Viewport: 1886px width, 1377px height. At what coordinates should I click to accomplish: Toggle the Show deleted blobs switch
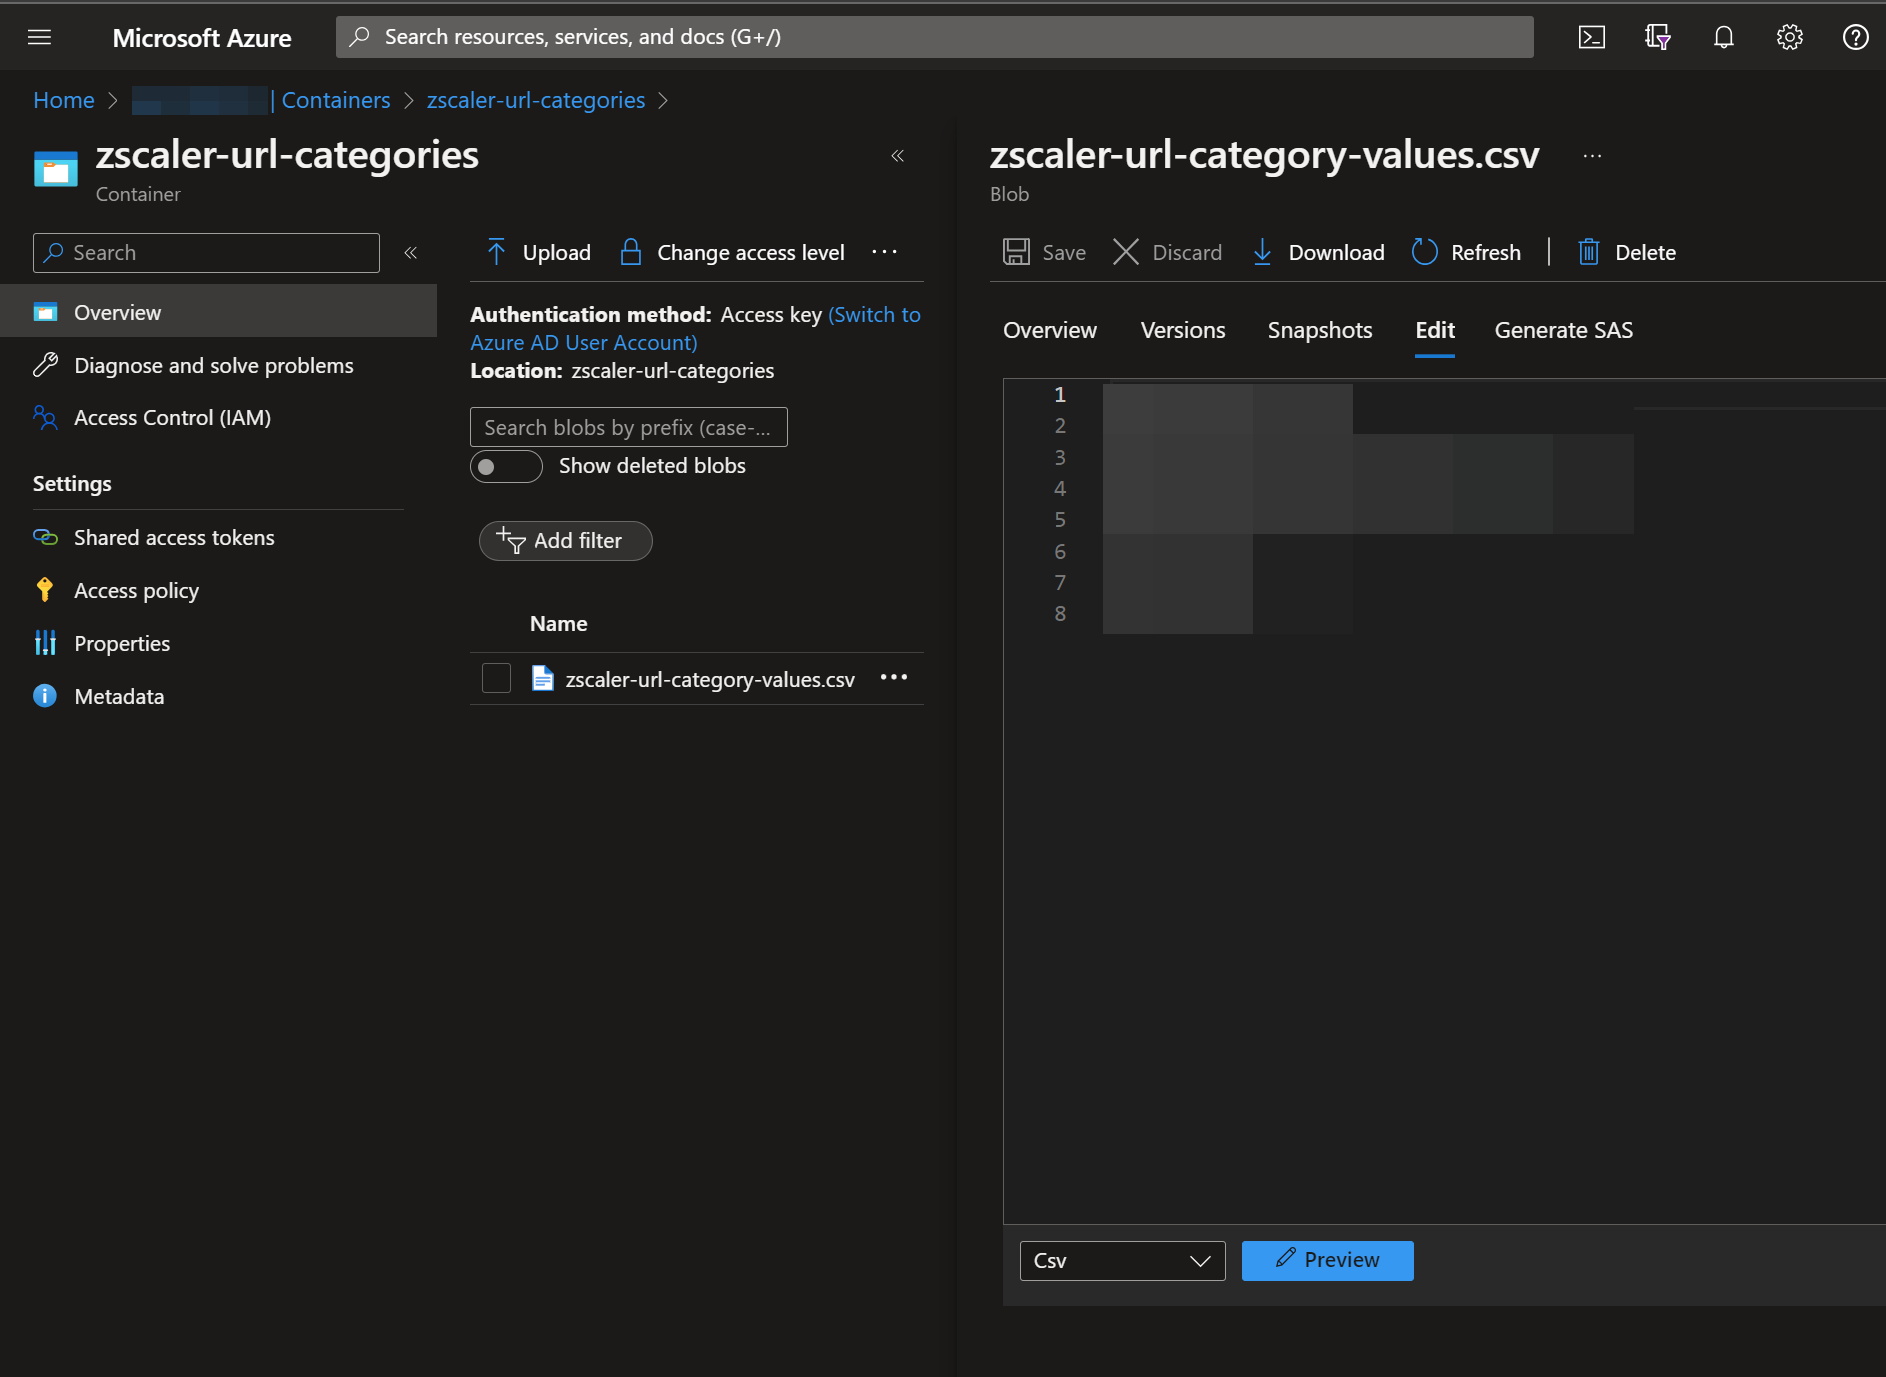(x=506, y=466)
